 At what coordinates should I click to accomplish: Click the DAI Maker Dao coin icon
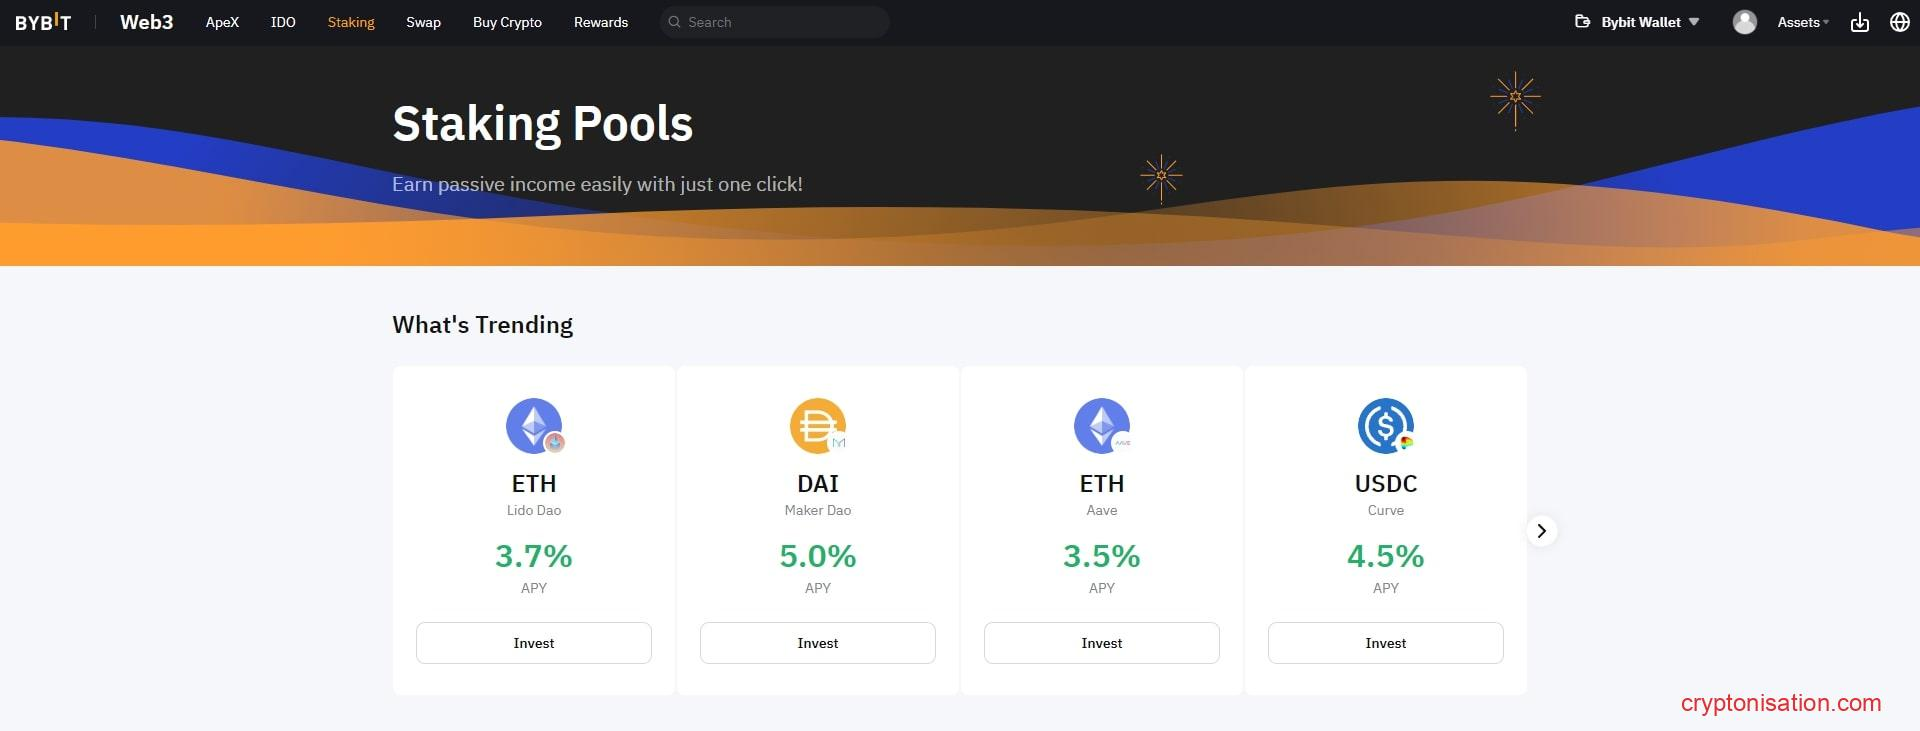tap(817, 426)
